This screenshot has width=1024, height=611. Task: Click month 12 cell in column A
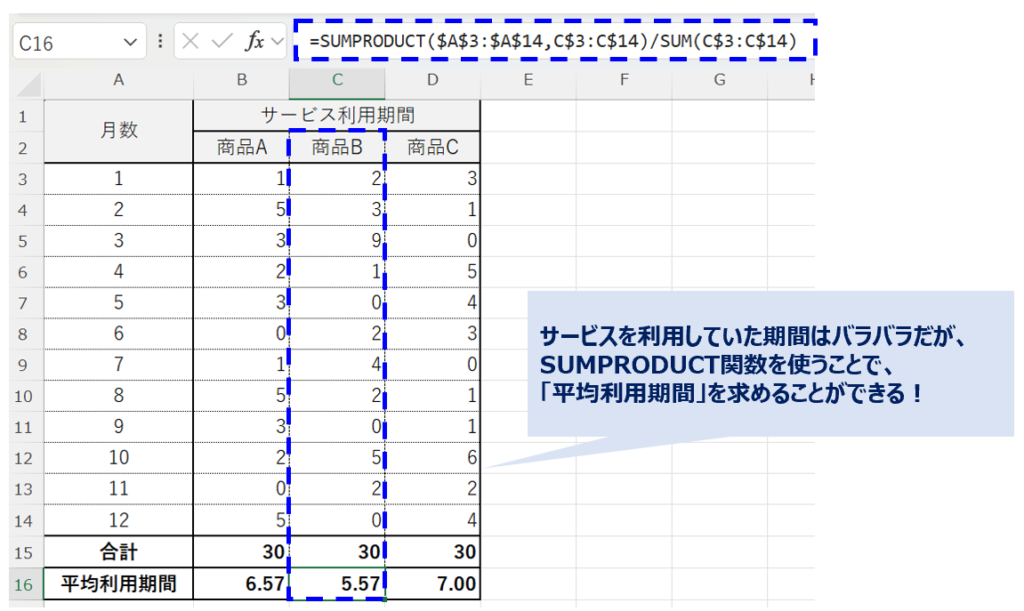[x=118, y=520]
